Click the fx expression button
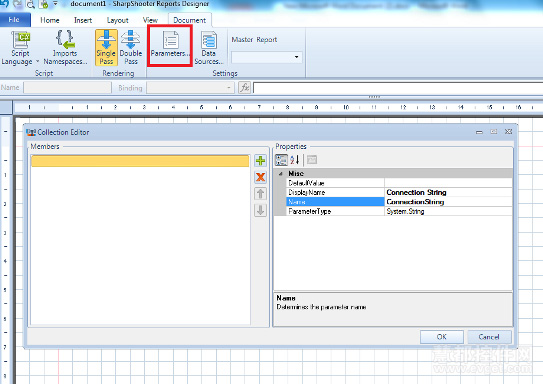The width and height of the screenshot is (543, 384). coord(244,88)
